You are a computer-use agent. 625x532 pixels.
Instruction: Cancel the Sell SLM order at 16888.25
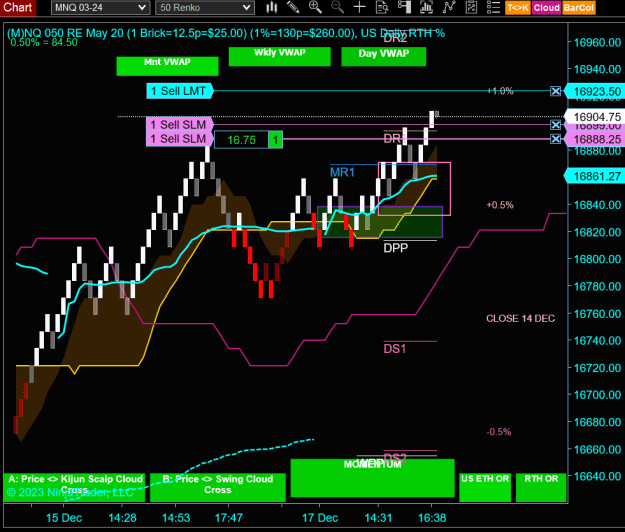[x=555, y=139]
